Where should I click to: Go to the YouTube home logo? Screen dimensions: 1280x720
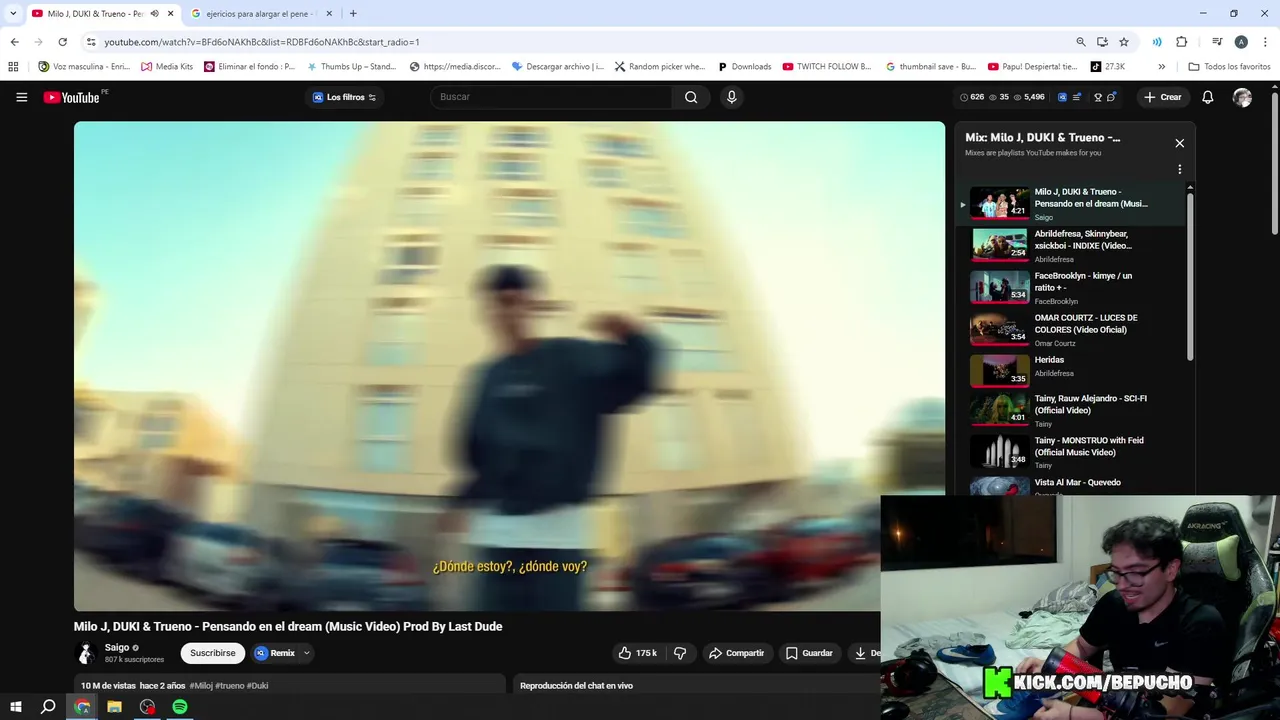pos(72,97)
